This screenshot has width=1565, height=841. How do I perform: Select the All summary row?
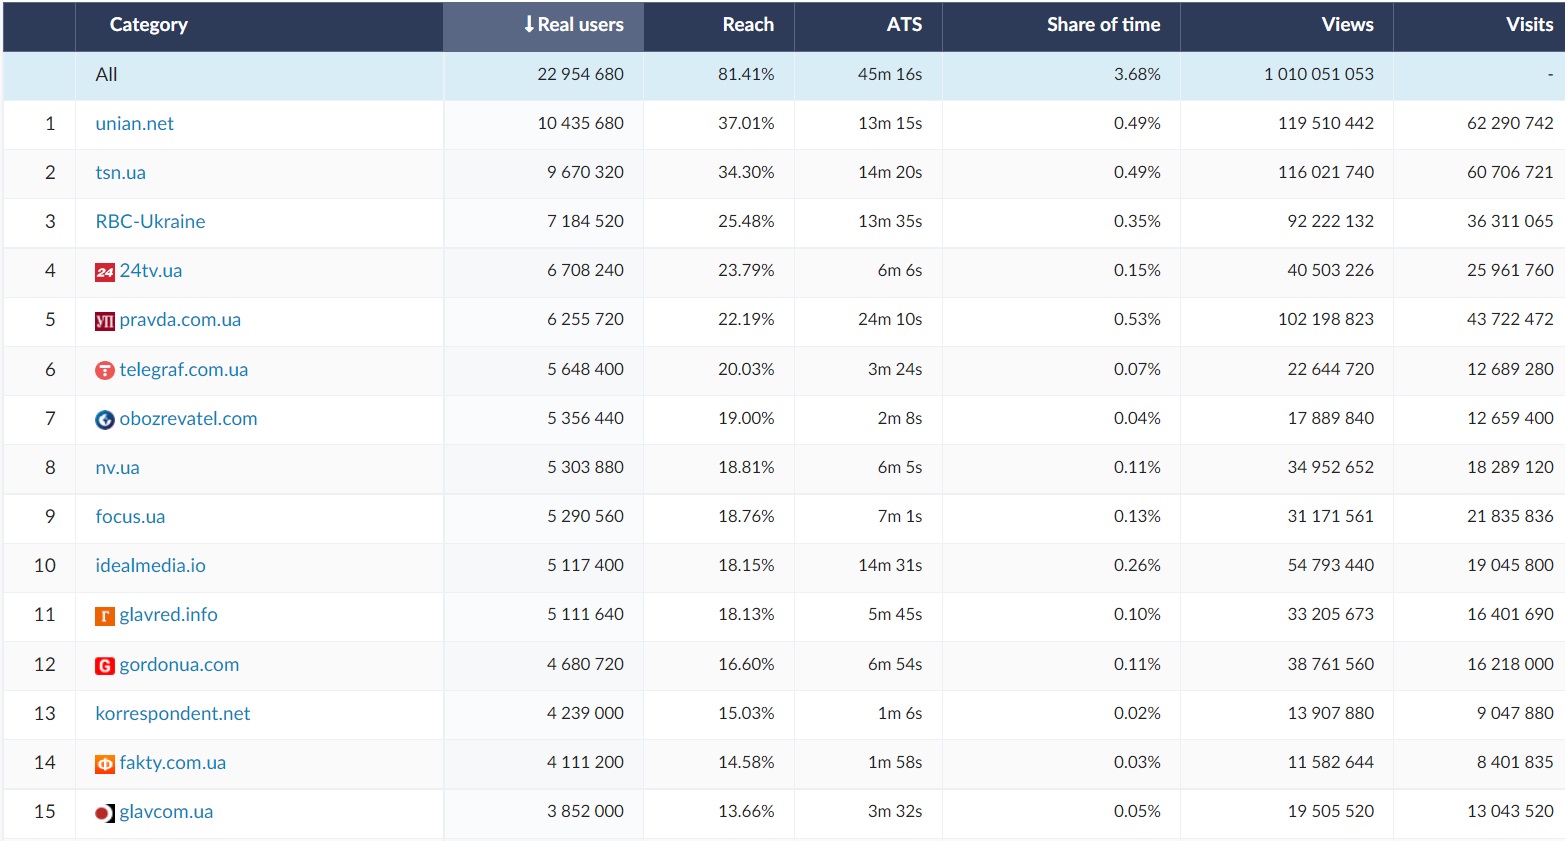(x=106, y=75)
